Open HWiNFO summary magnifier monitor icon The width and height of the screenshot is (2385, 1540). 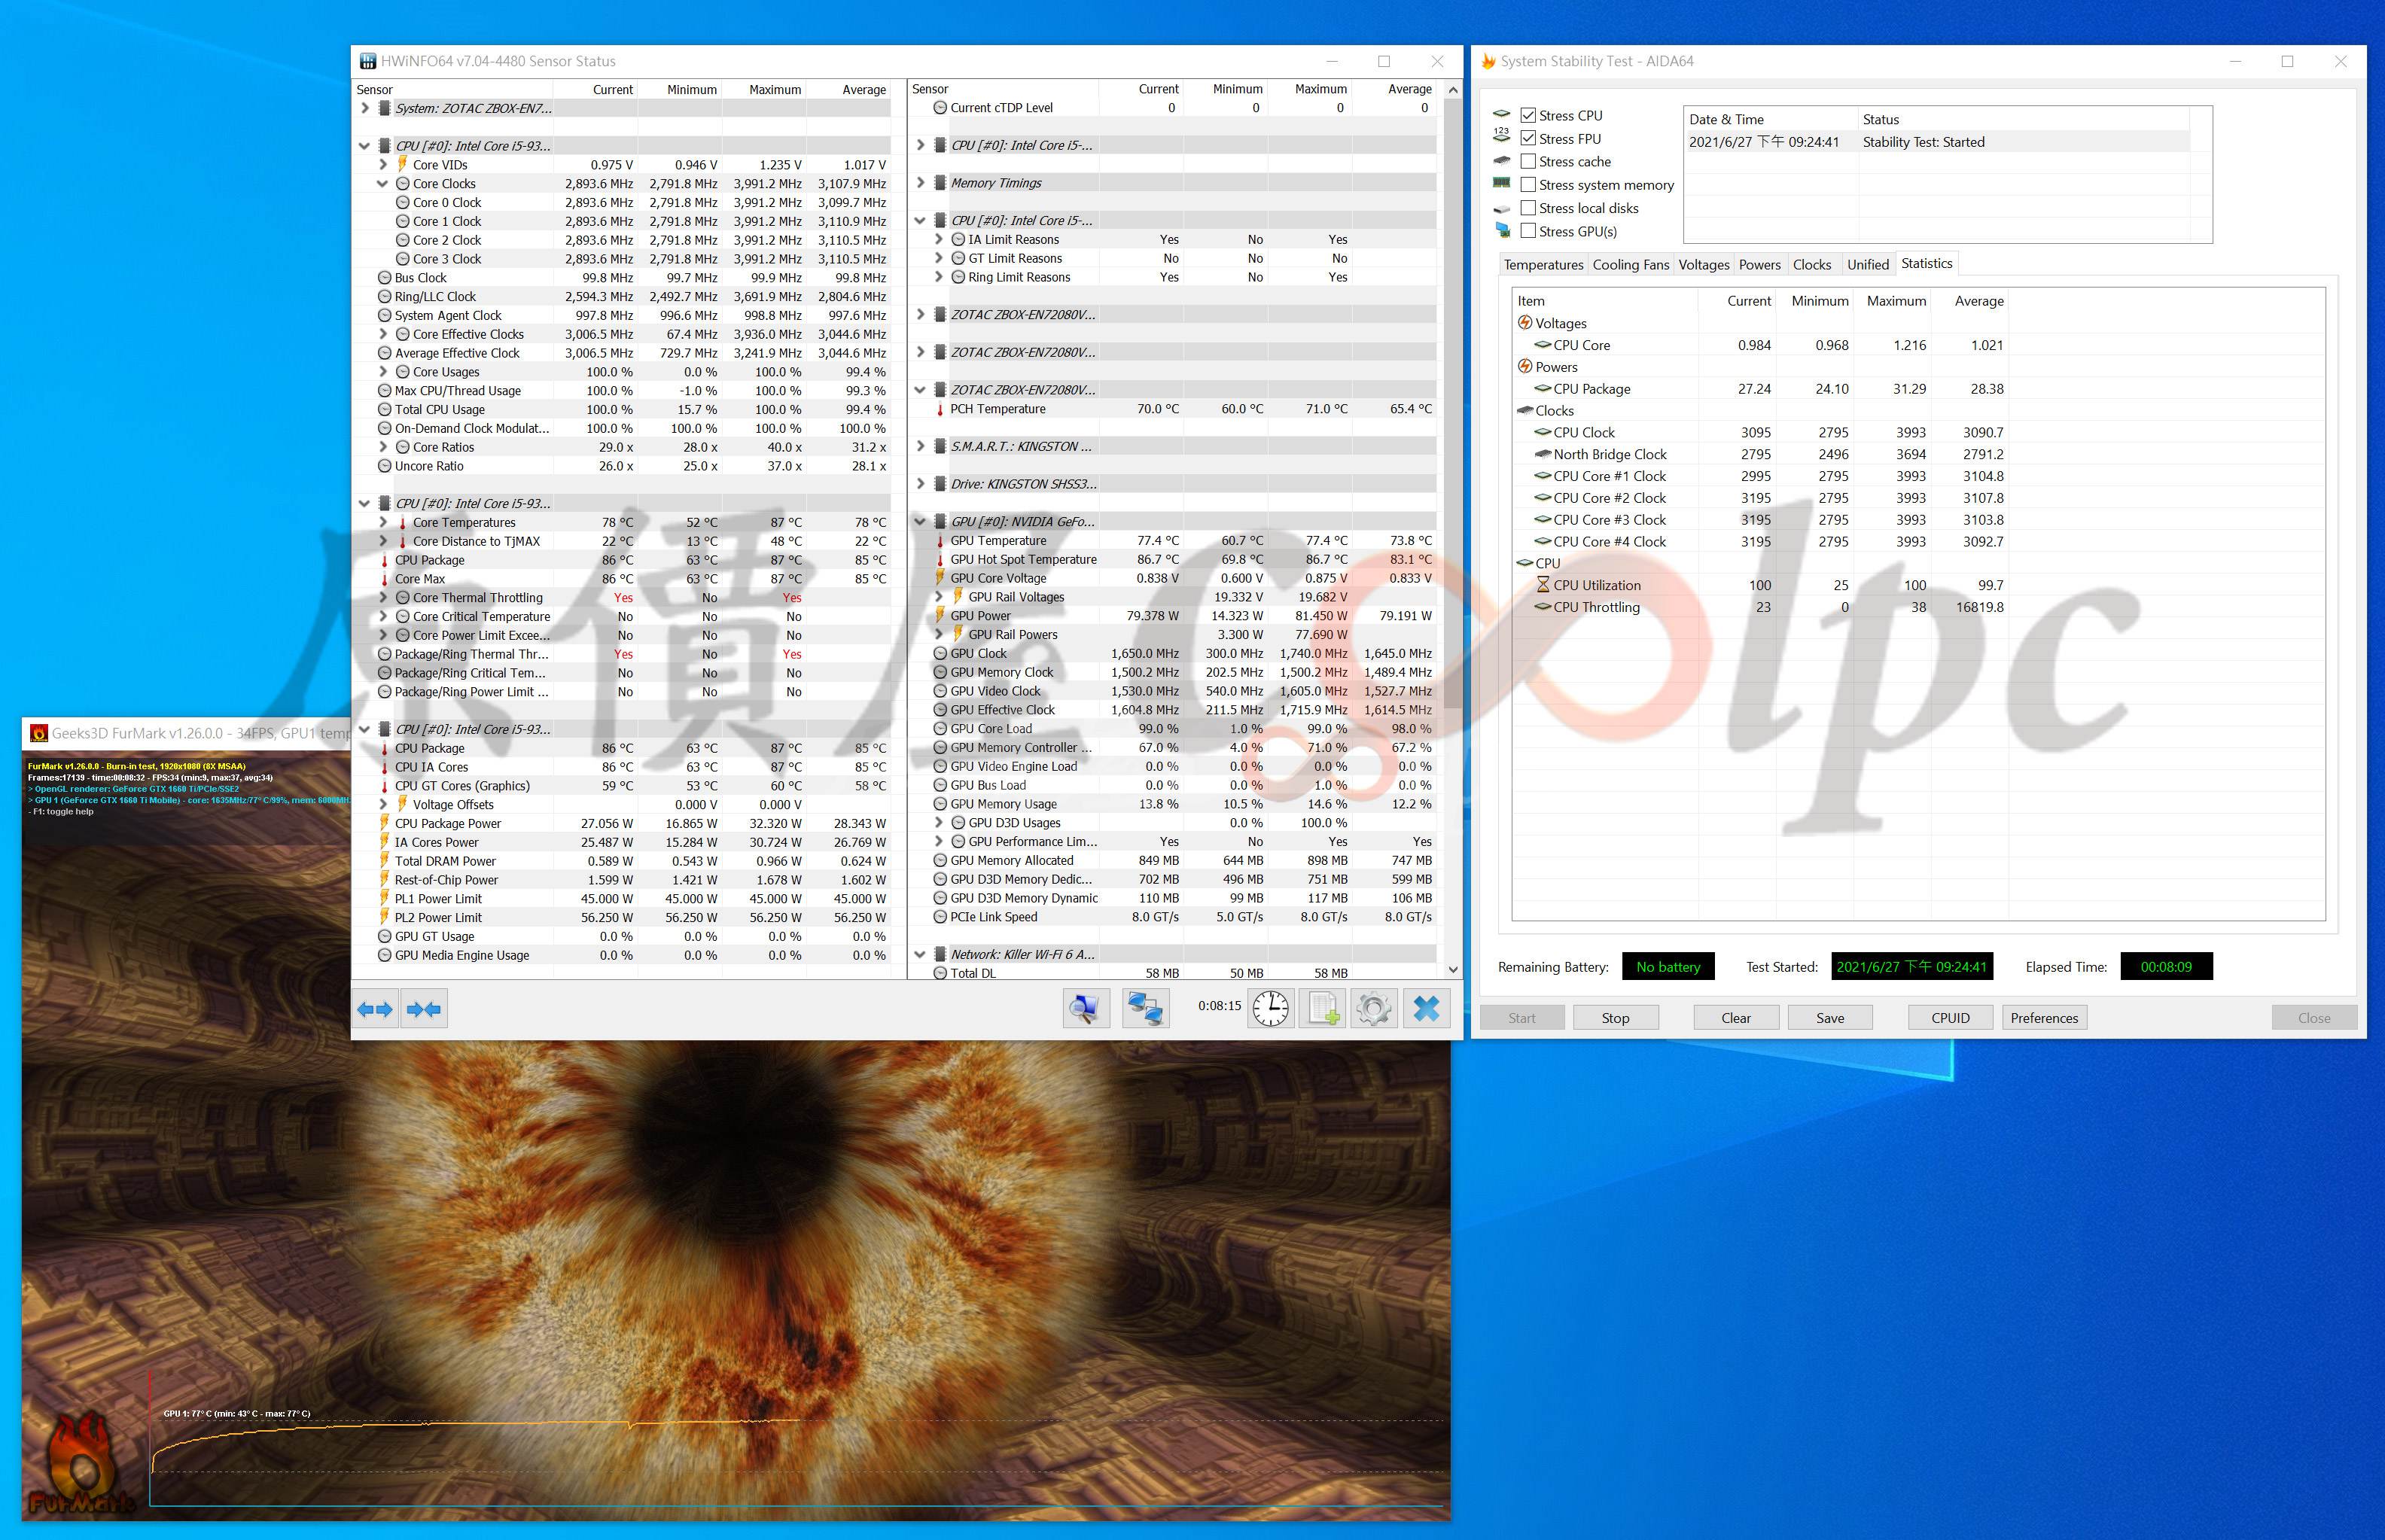click(x=1086, y=1009)
